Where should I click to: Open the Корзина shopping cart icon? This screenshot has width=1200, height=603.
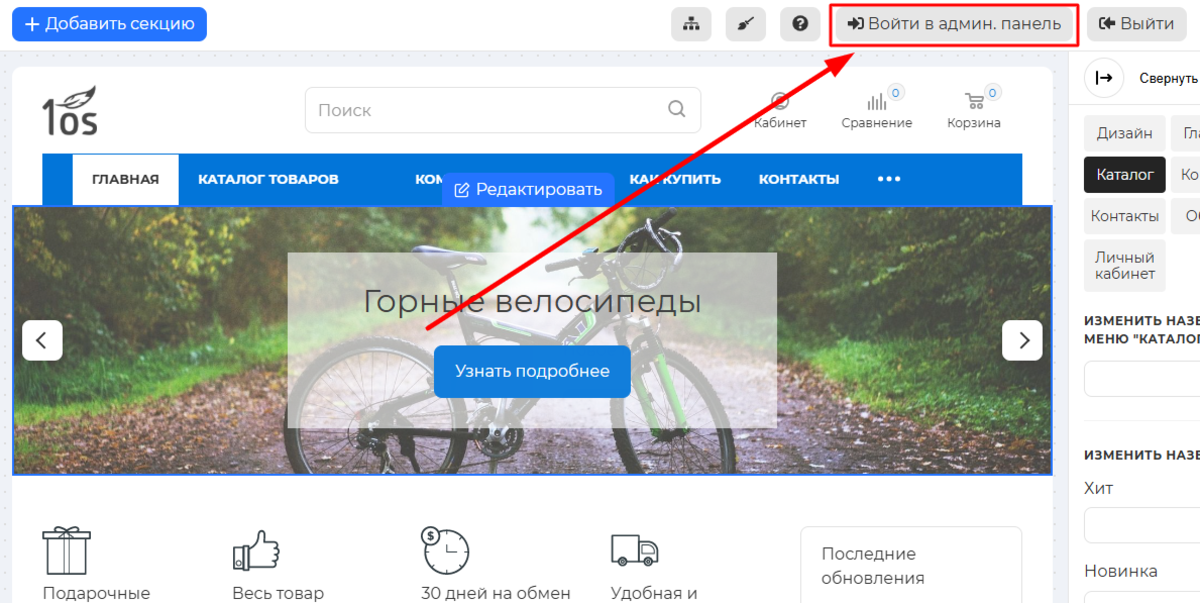click(x=973, y=102)
